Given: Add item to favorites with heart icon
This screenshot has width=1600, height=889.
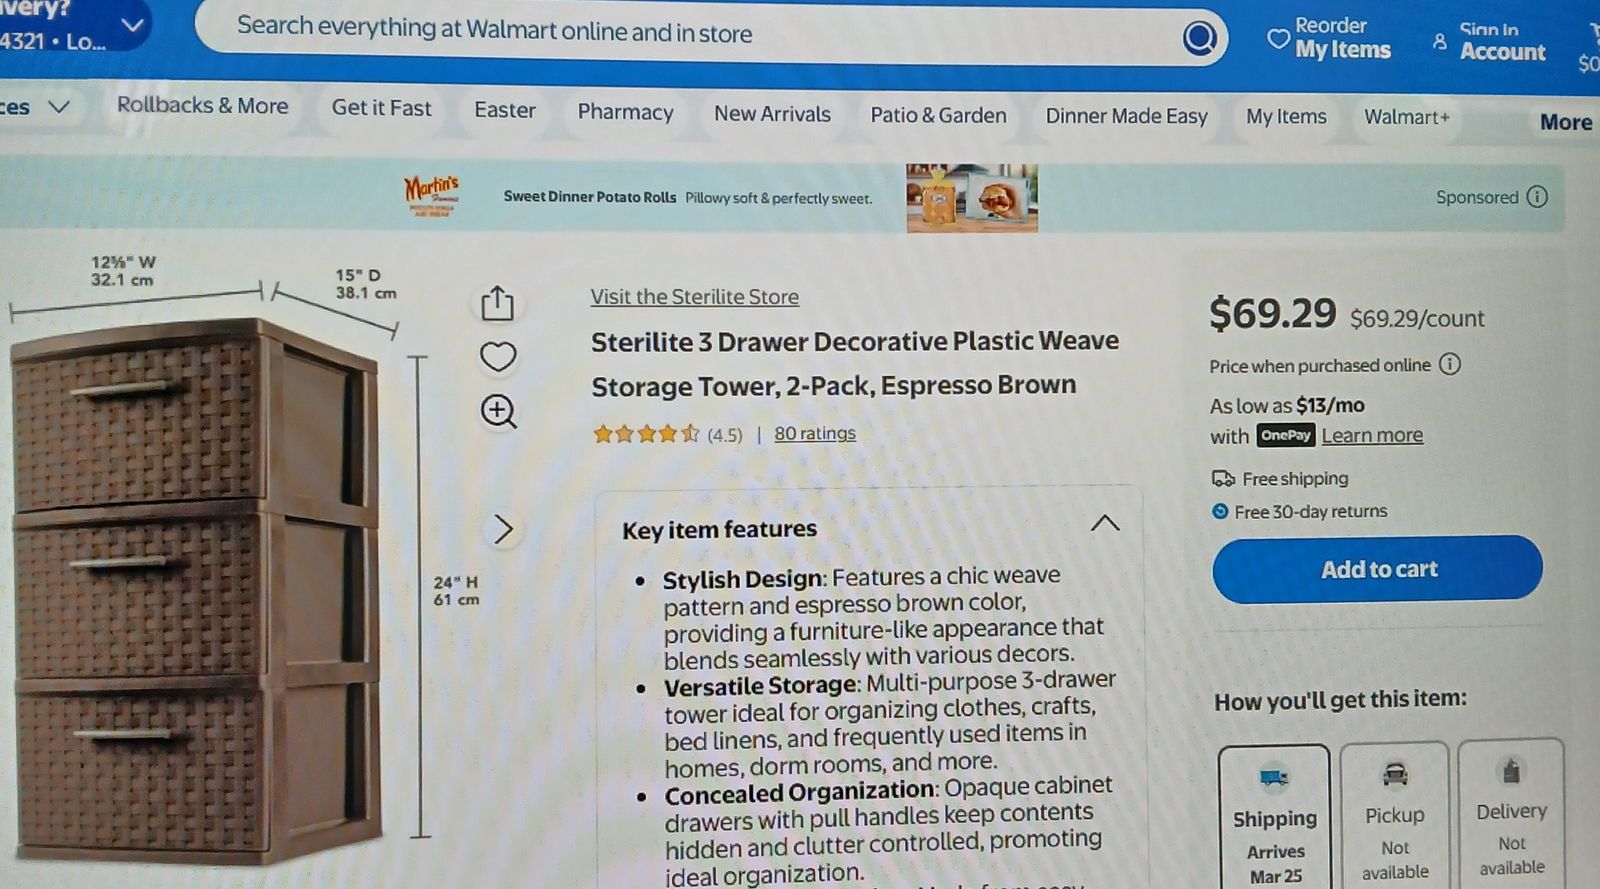Looking at the screenshot, I should tap(498, 356).
